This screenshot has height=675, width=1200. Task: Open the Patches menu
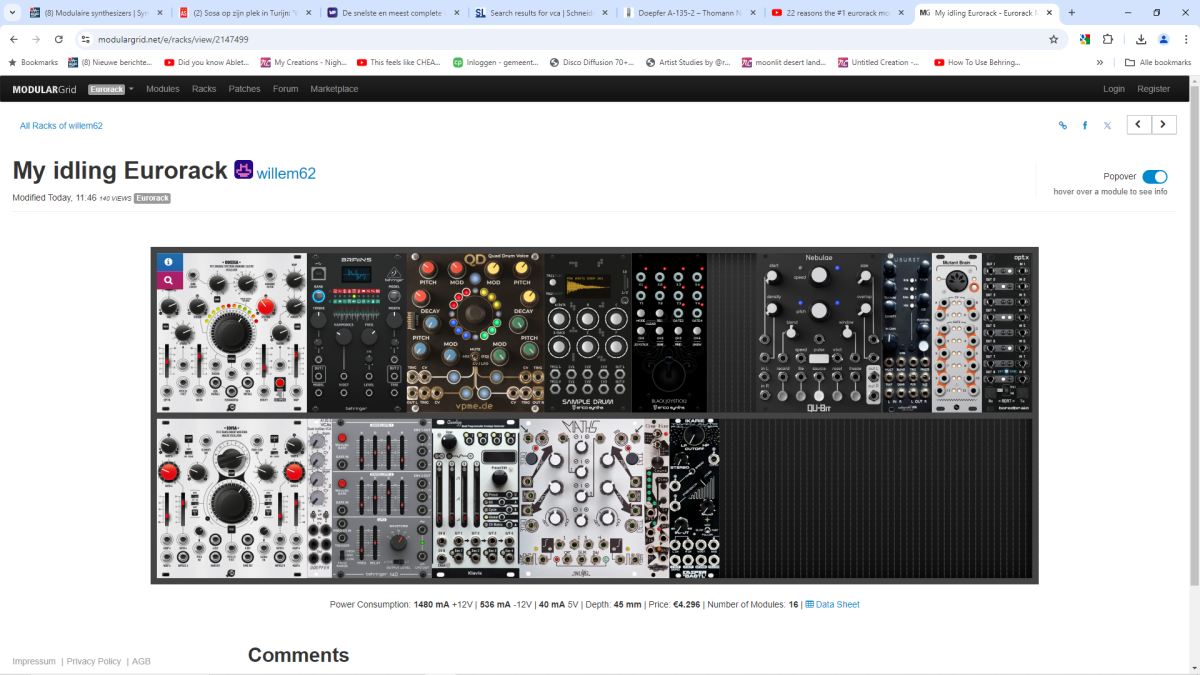(244, 89)
